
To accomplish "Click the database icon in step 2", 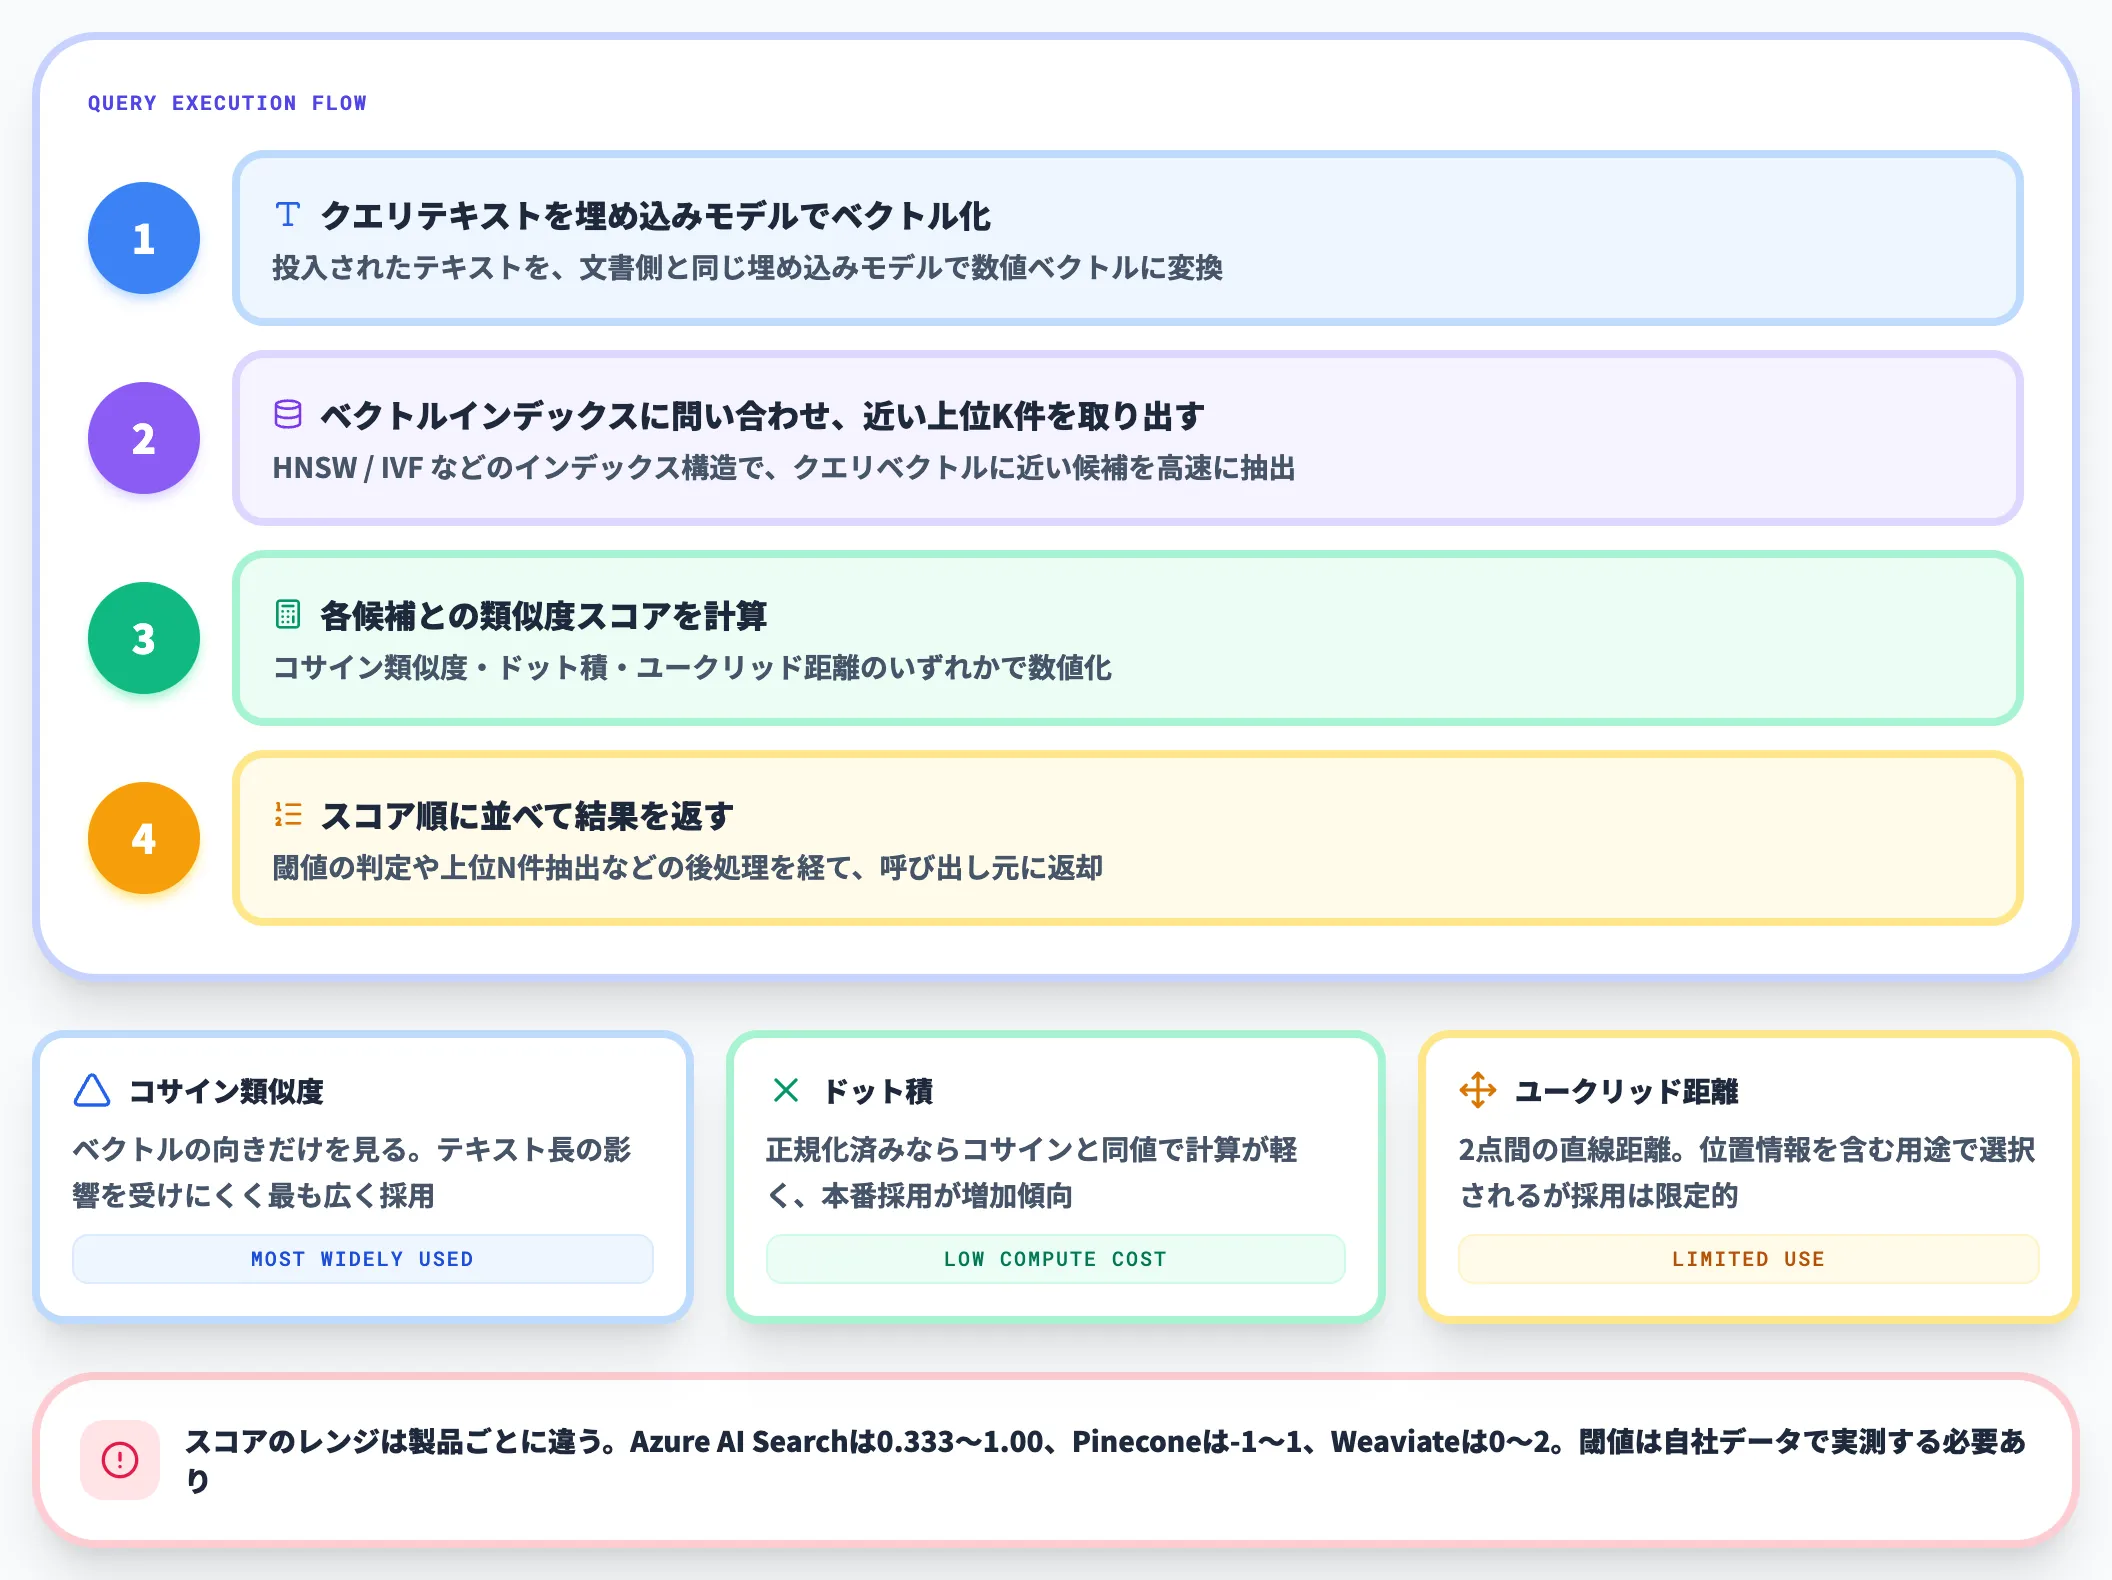I will click(x=288, y=414).
